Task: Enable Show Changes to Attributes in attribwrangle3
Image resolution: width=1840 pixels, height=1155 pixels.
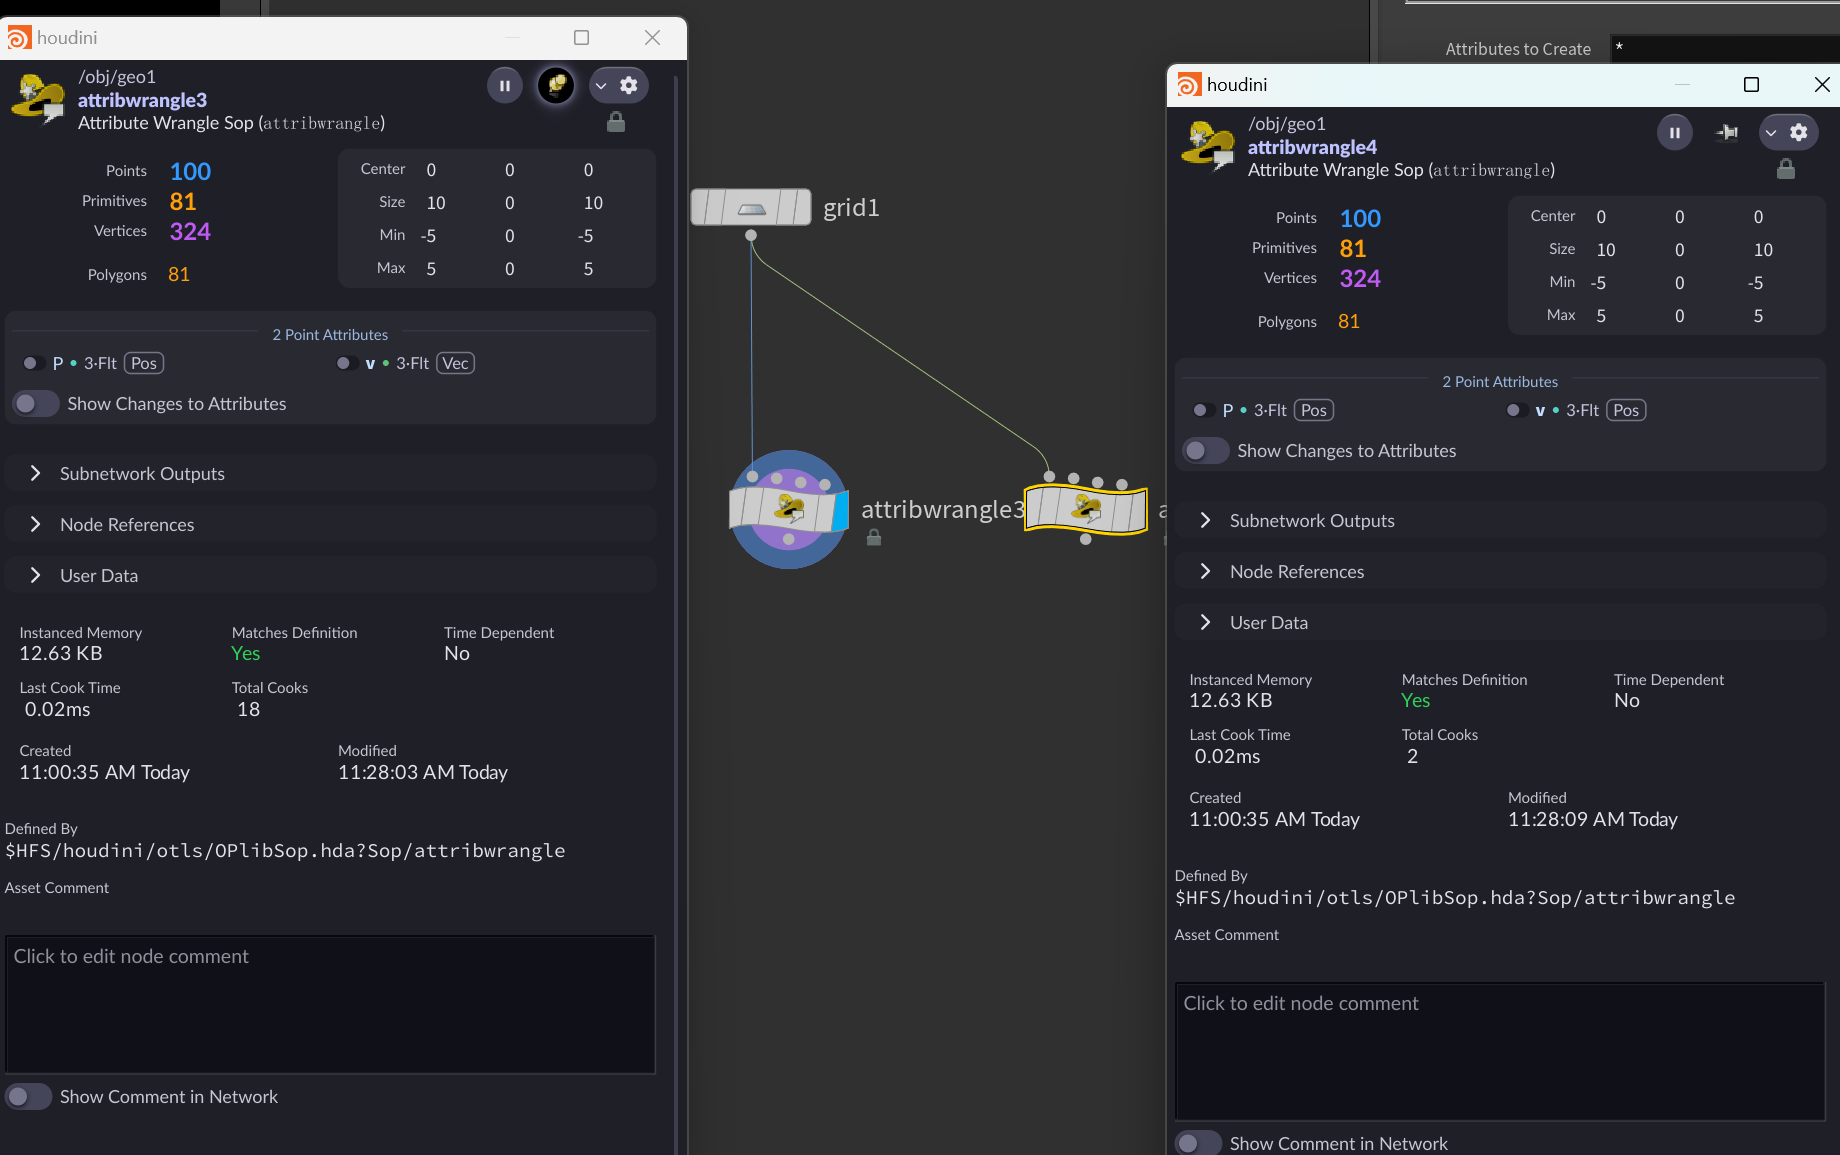Action: tap(35, 404)
